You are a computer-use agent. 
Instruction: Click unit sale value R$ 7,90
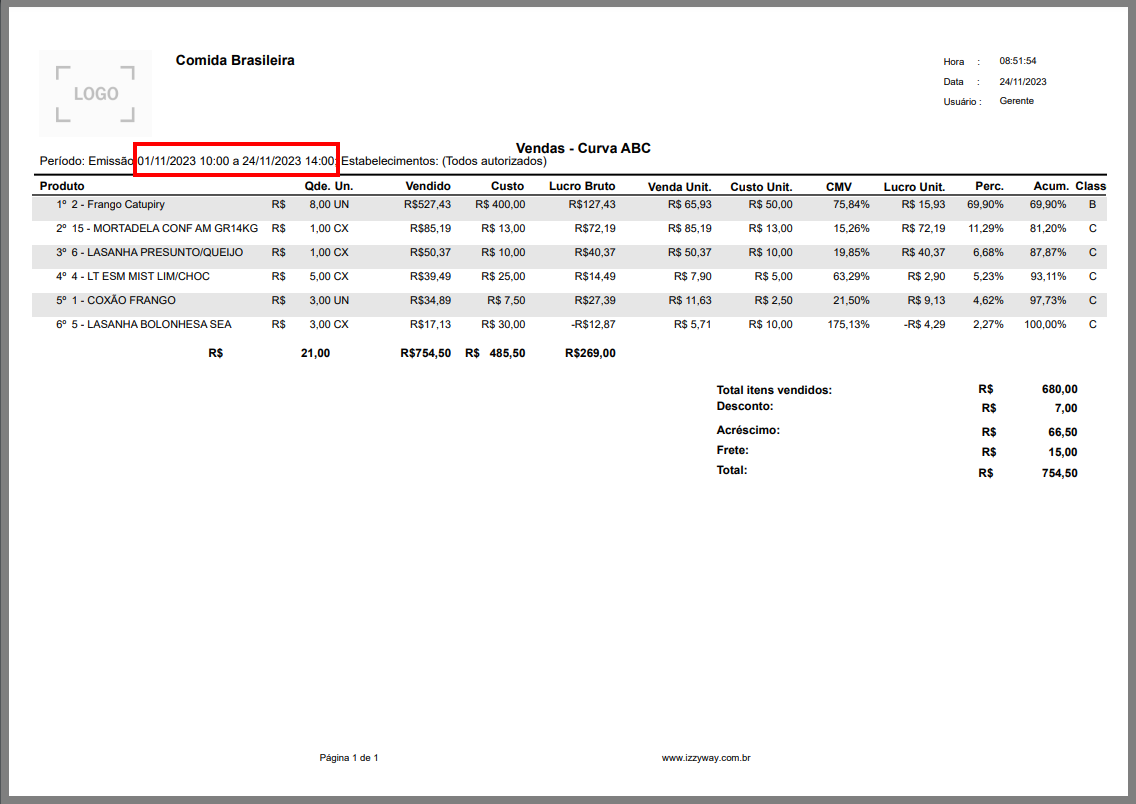point(693,277)
